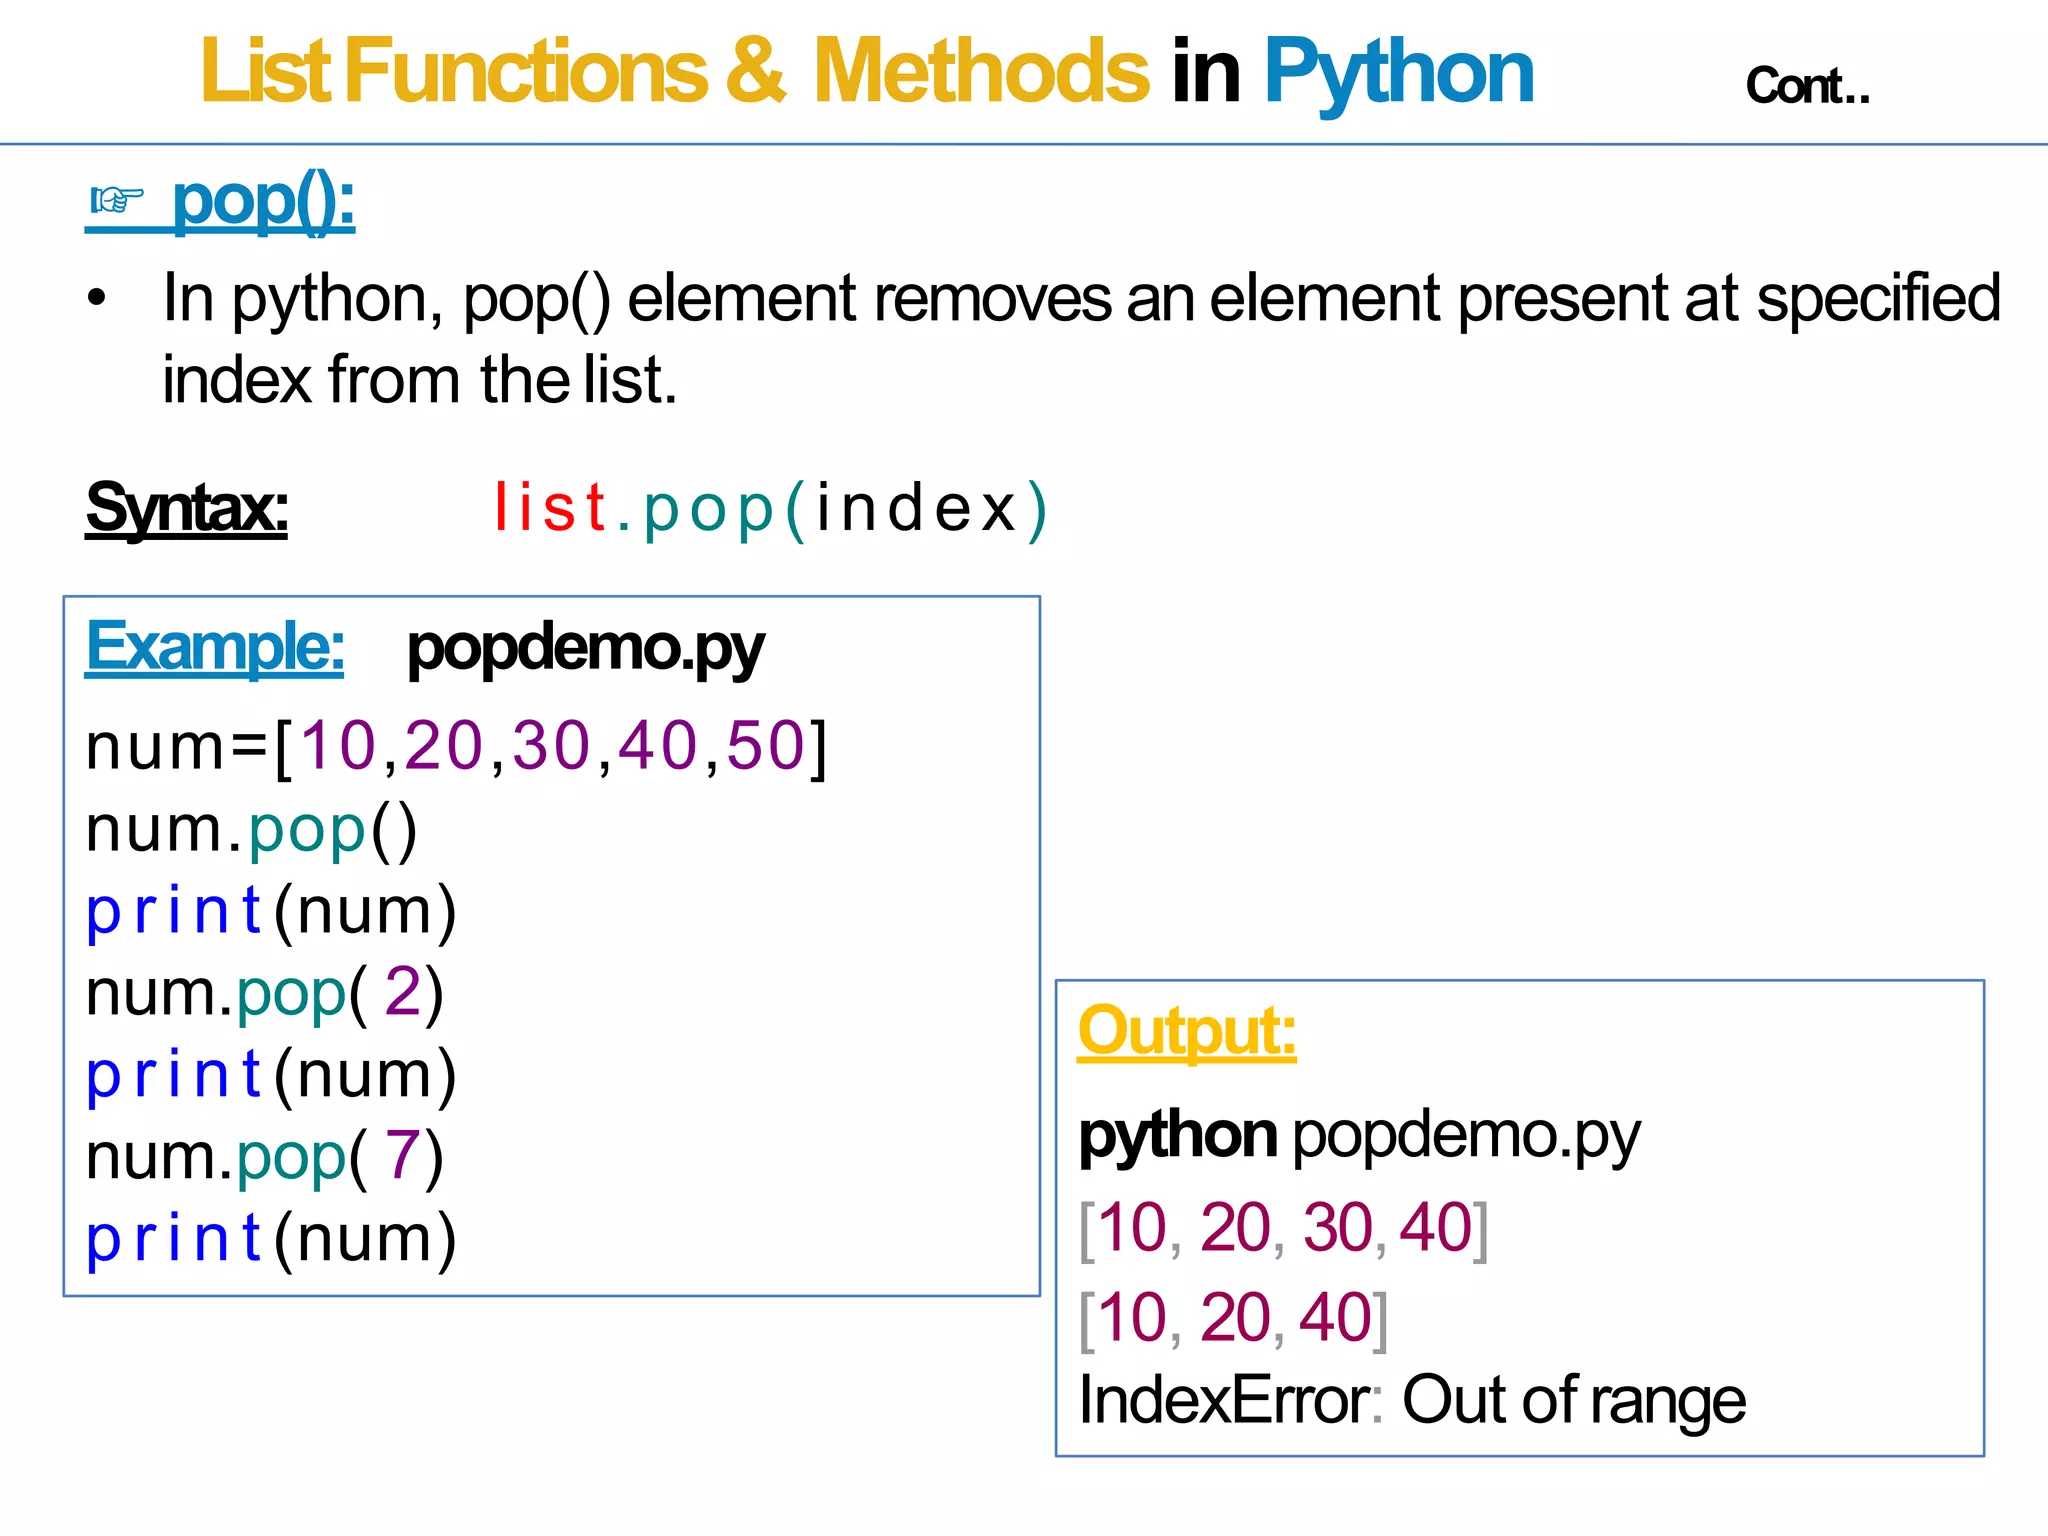Click the code line 'num.pop( 7)'
Image resolution: width=2048 pixels, height=1536 pixels.
(x=265, y=1158)
